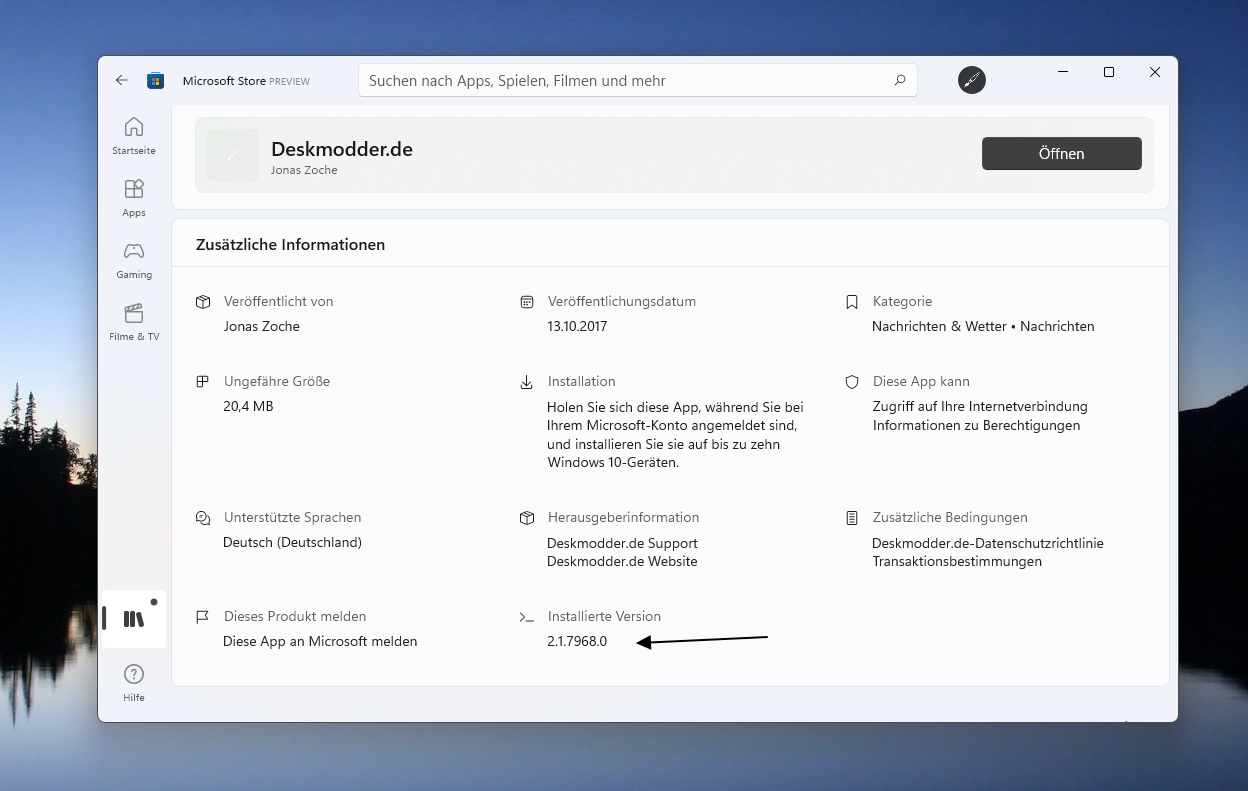The height and width of the screenshot is (791, 1248).
Task: Click the Deskmodder.de app thumbnail
Action: pos(232,155)
